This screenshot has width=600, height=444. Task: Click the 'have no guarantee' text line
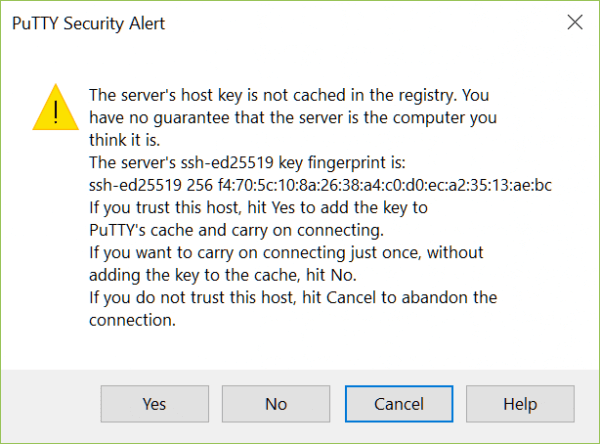293,118
